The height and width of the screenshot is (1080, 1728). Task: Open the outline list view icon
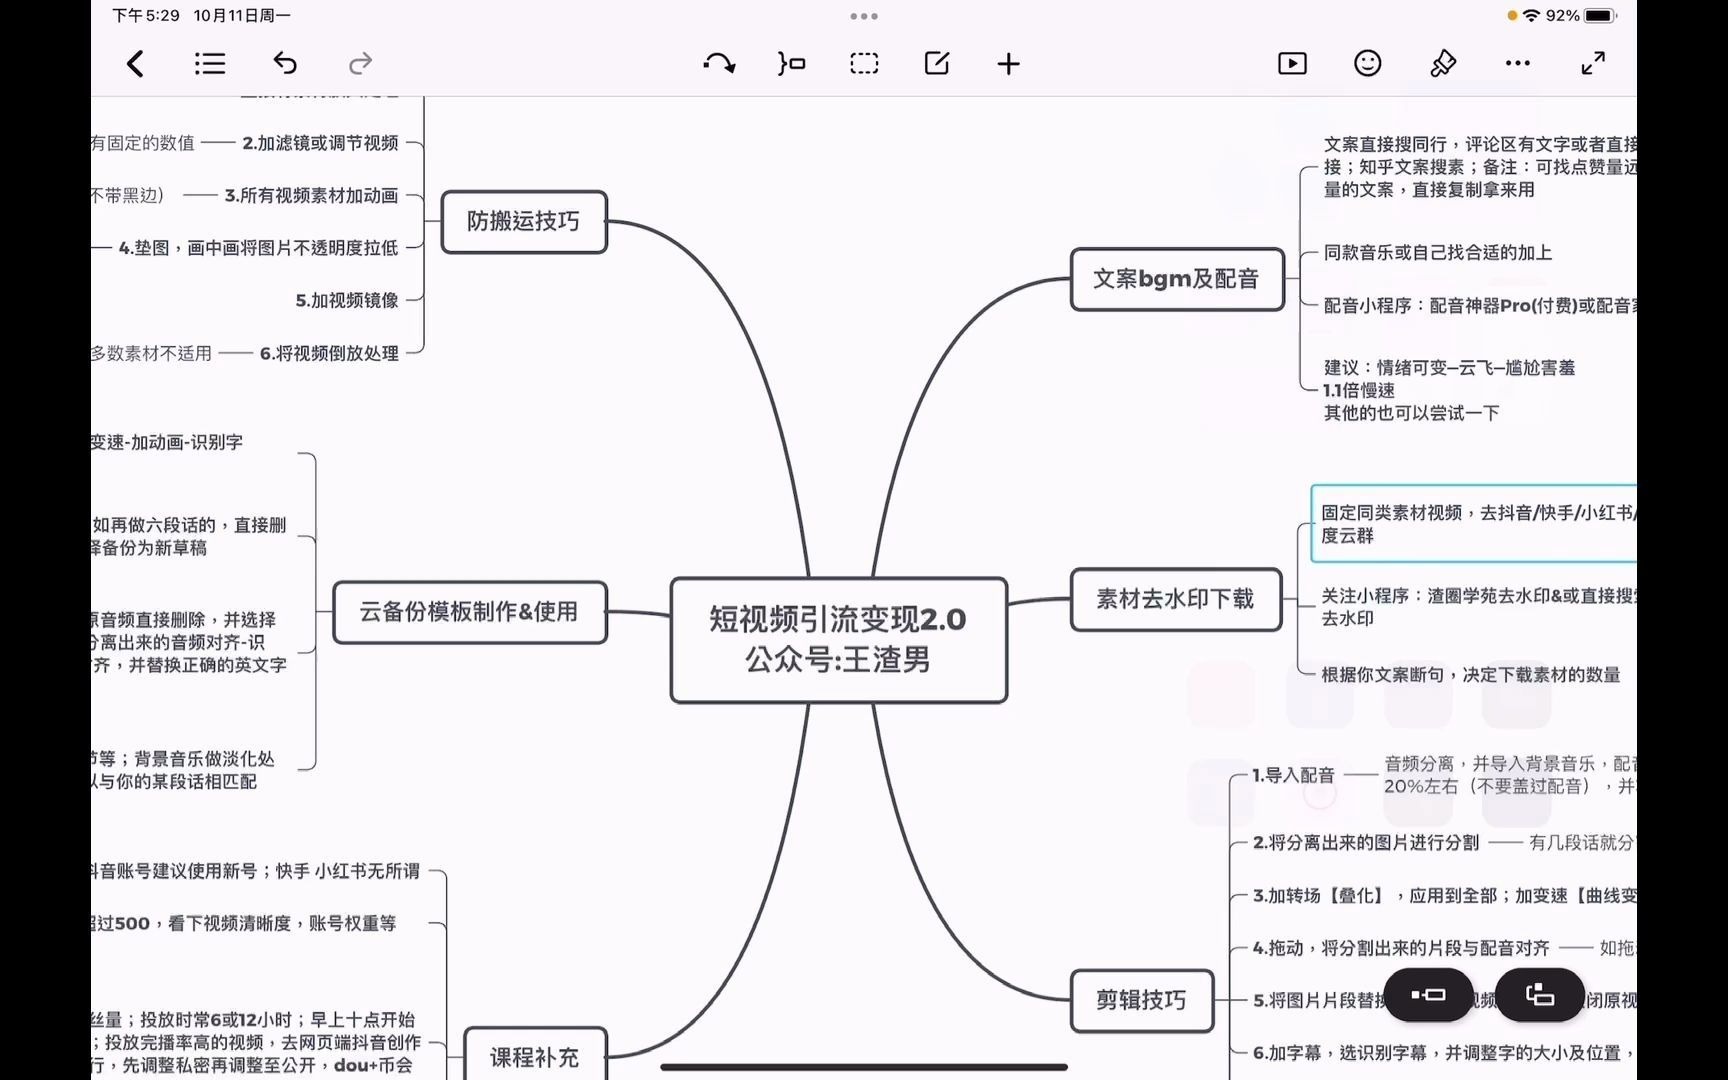pyautogui.click(x=210, y=64)
